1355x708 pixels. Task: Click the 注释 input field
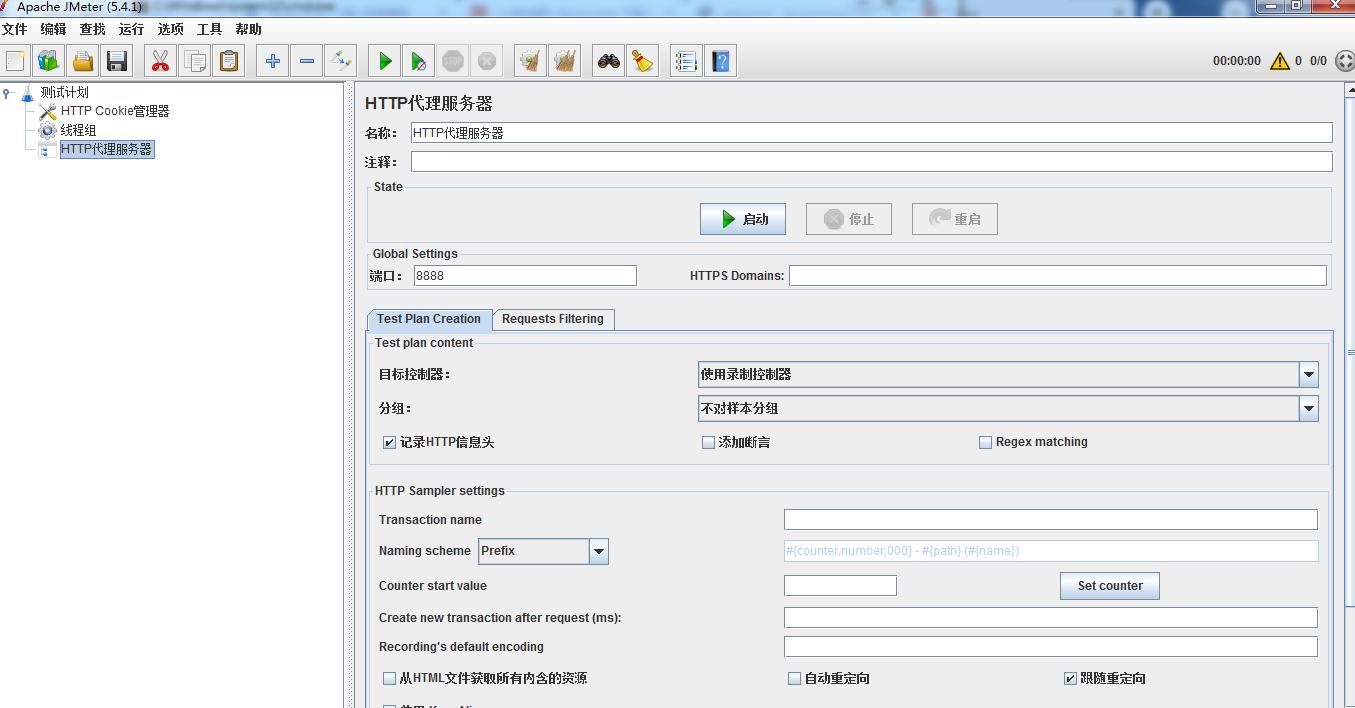[871, 161]
